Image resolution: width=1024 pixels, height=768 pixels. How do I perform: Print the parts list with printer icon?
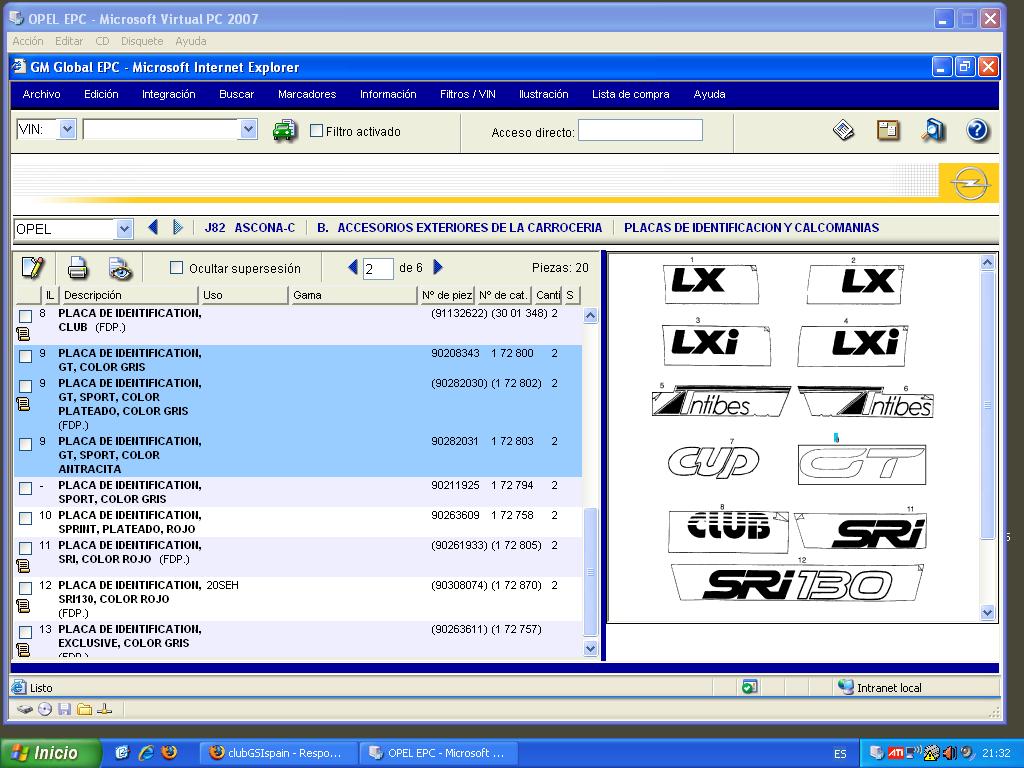tap(78, 268)
